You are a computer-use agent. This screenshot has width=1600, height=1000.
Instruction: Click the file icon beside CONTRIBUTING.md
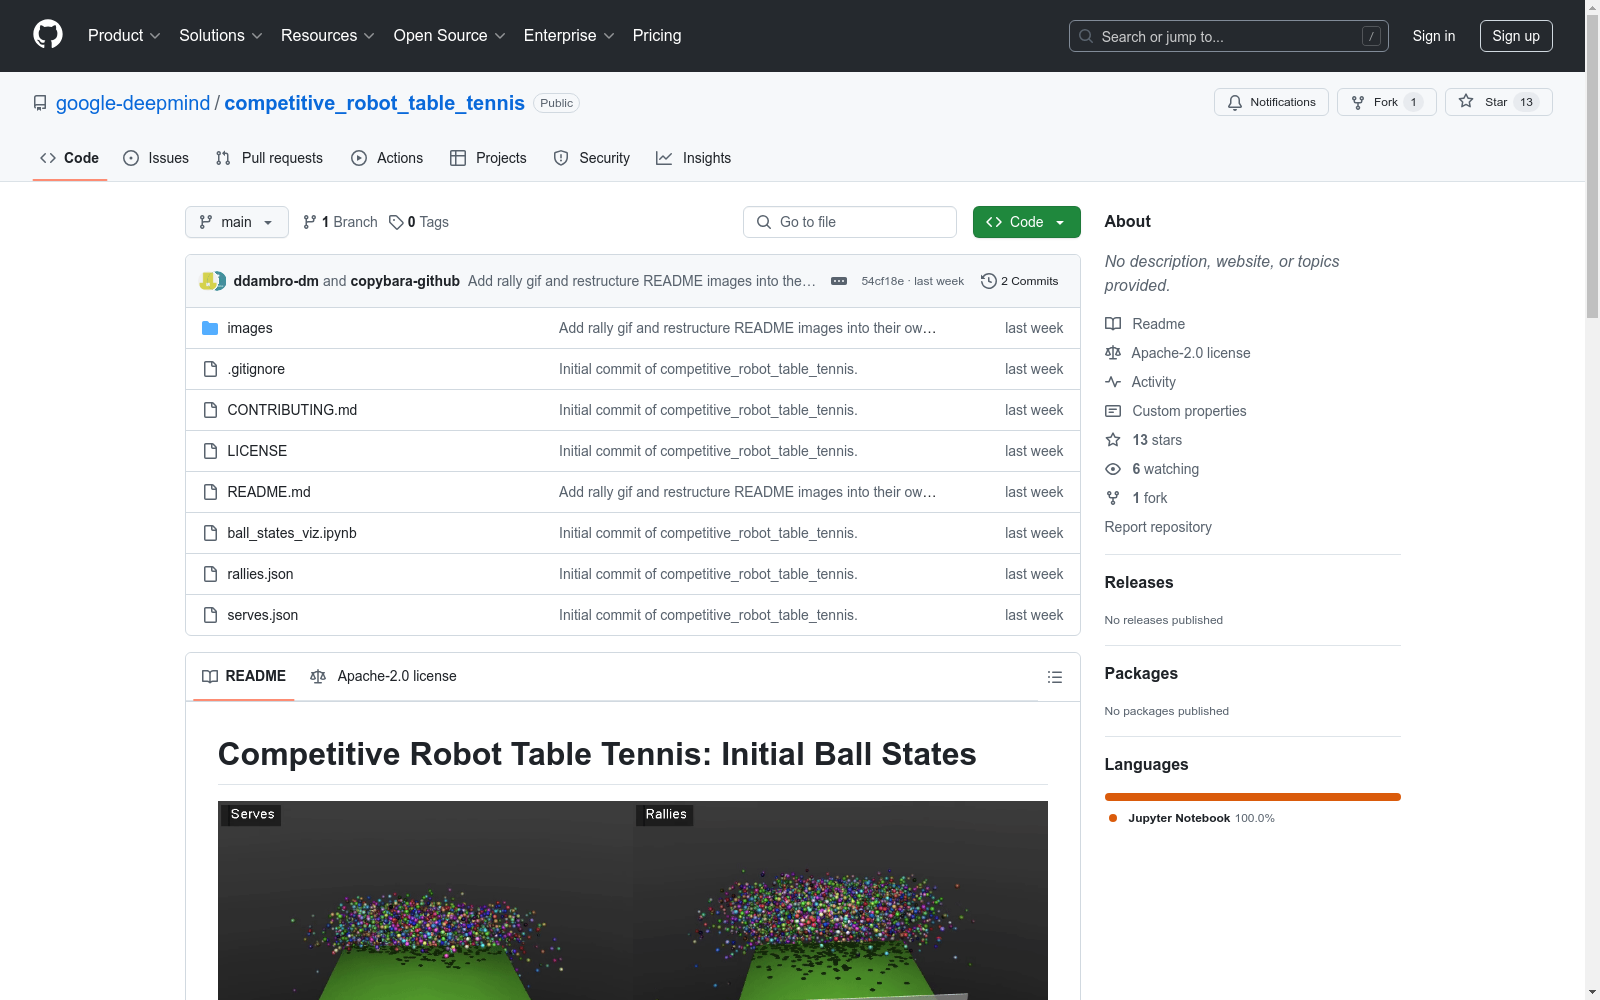[x=210, y=410]
